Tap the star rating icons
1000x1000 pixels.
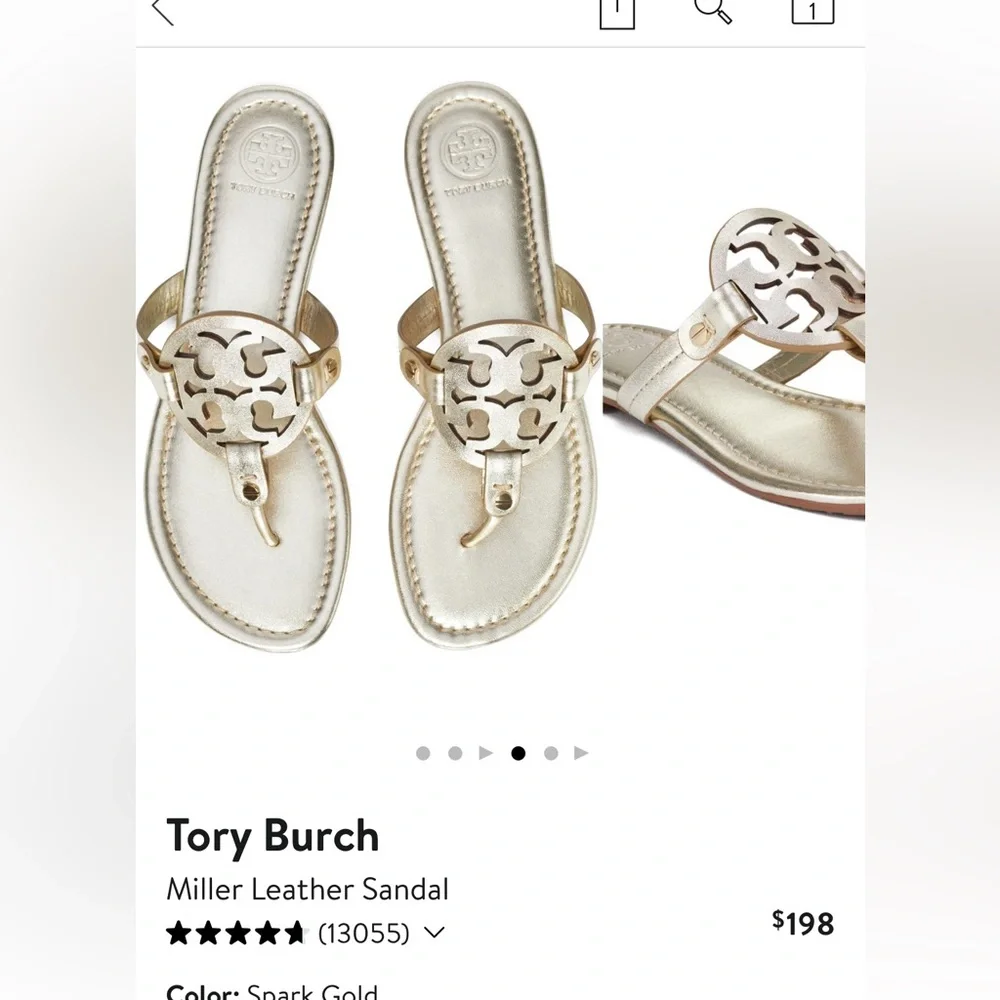(235, 931)
